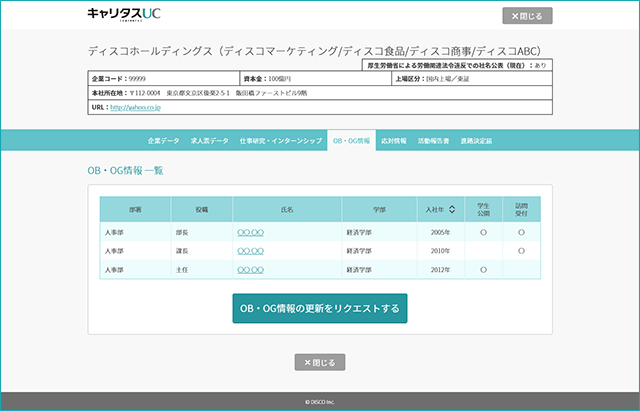Click the © DISCO Inc. footer text

point(320,402)
